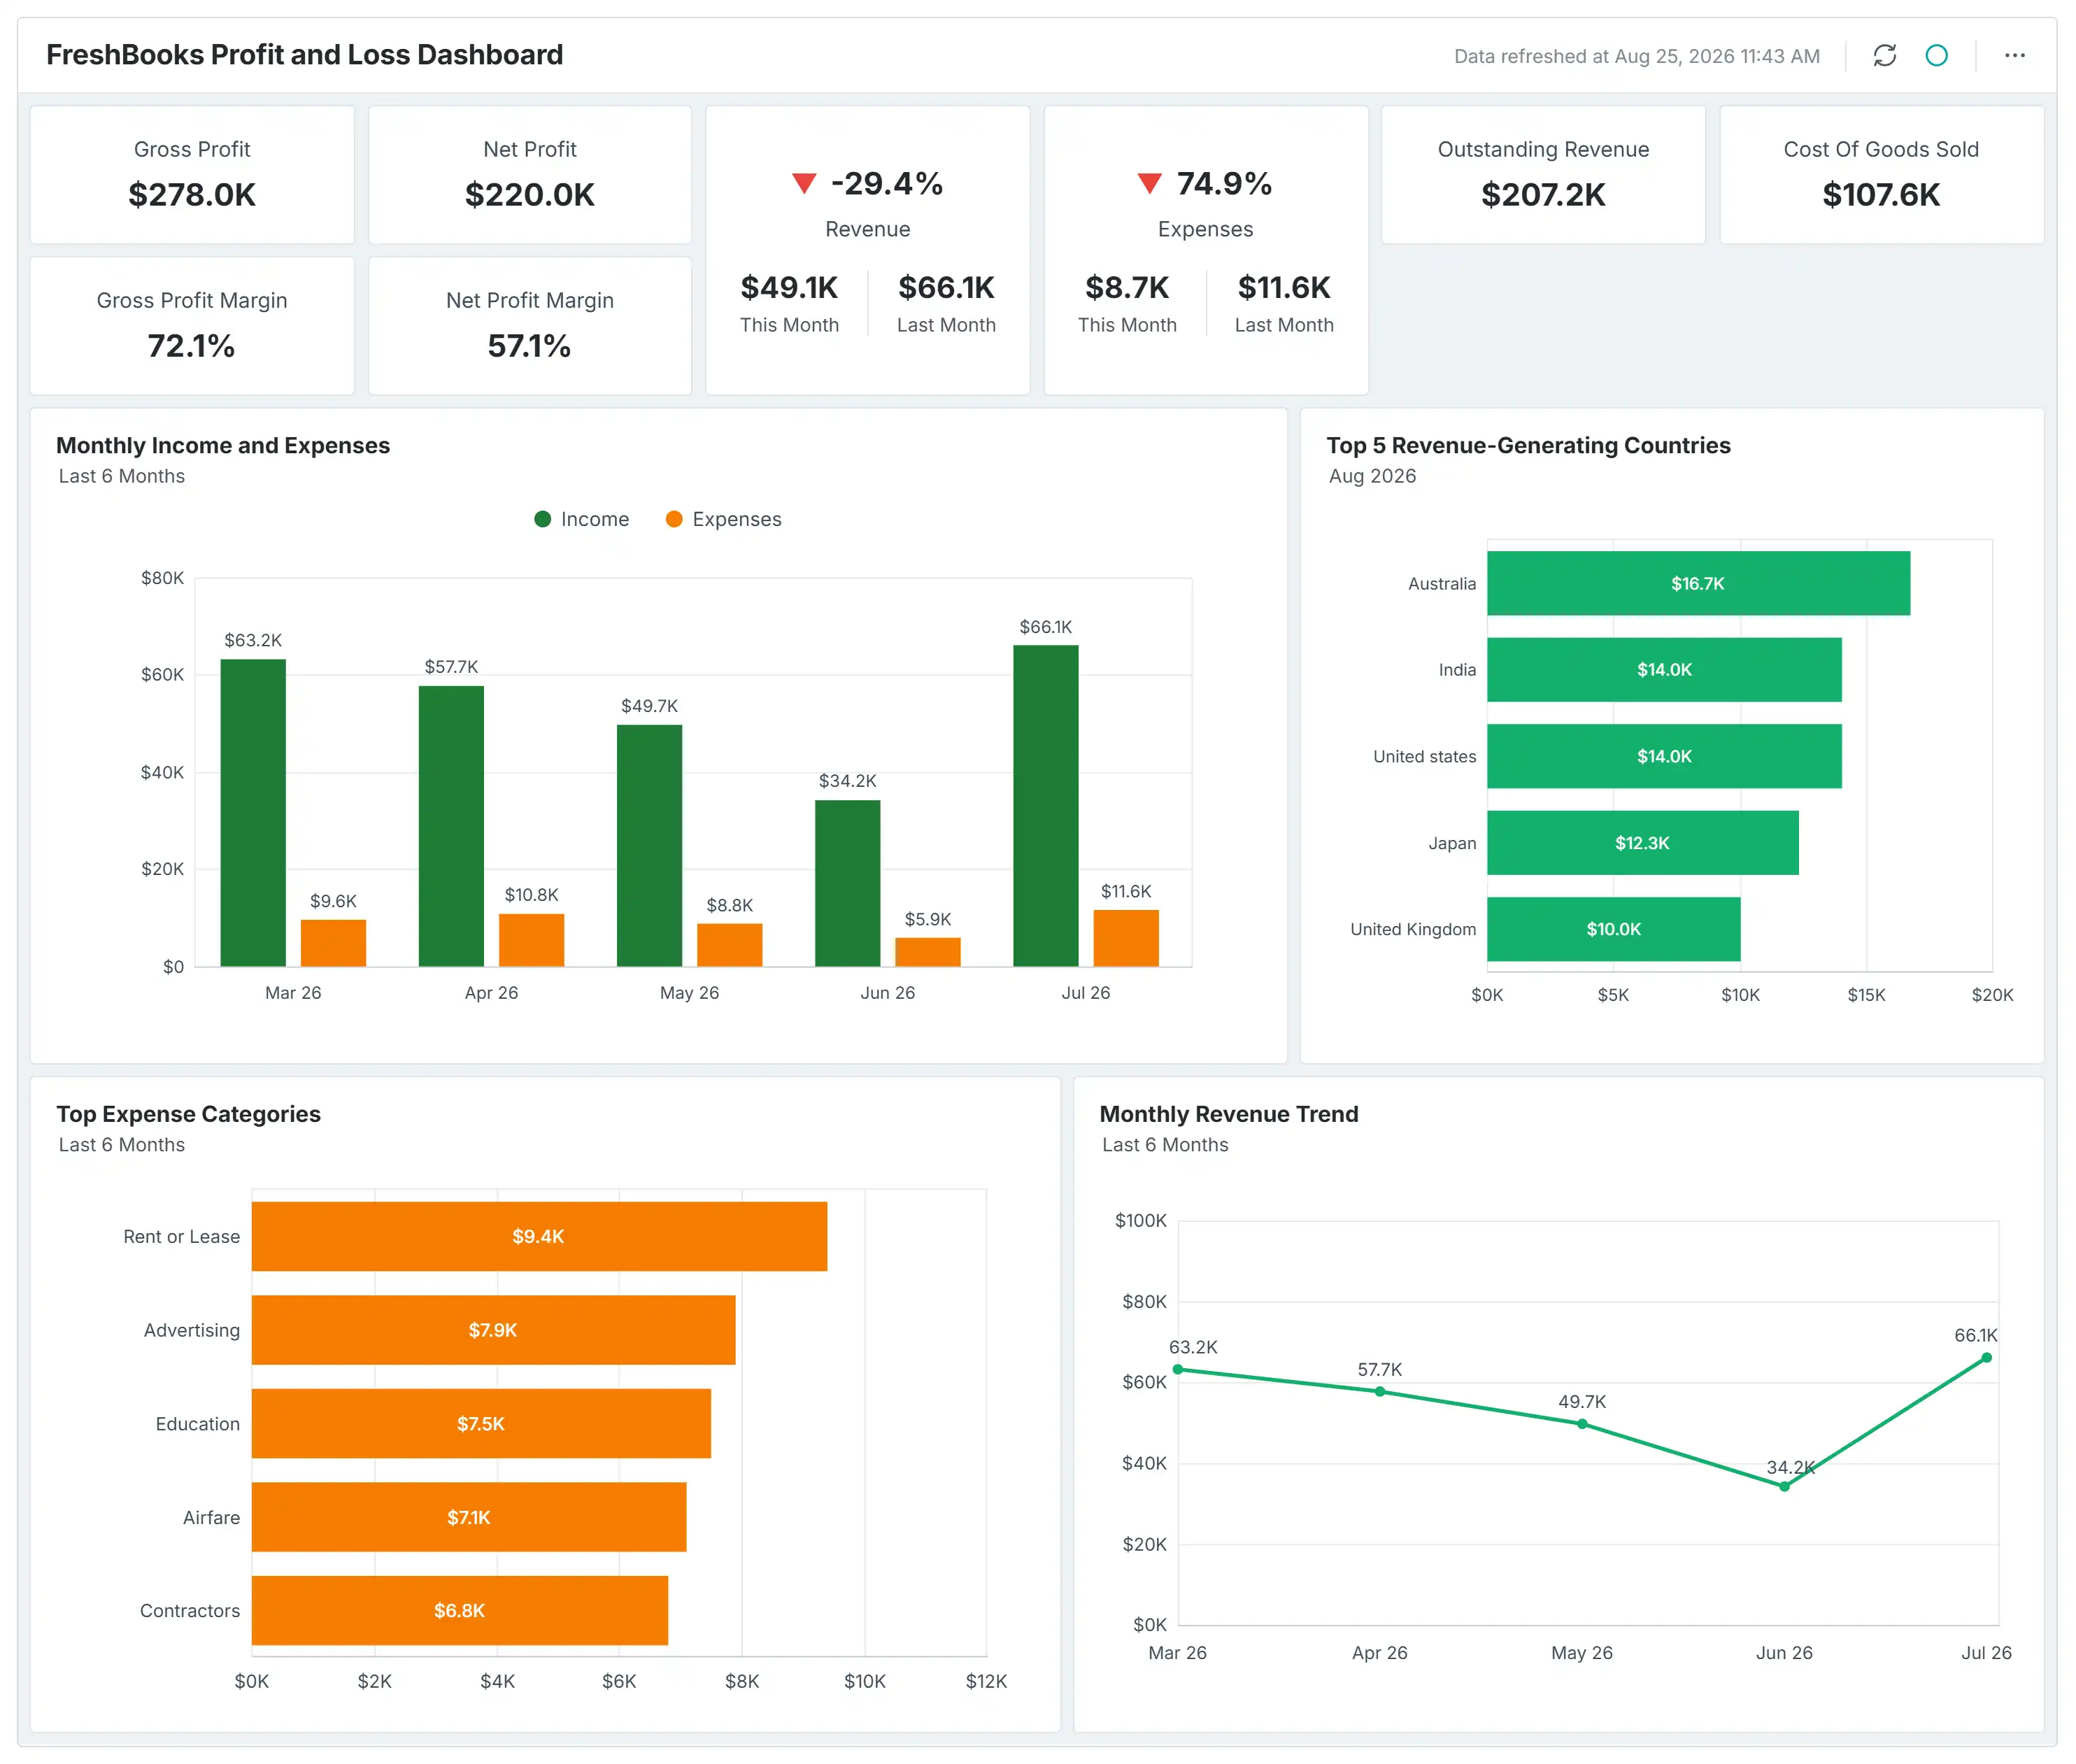Open the Outstanding Revenue $207.2K card
This screenshot has height=1764, width=2076.
(x=1543, y=175)
